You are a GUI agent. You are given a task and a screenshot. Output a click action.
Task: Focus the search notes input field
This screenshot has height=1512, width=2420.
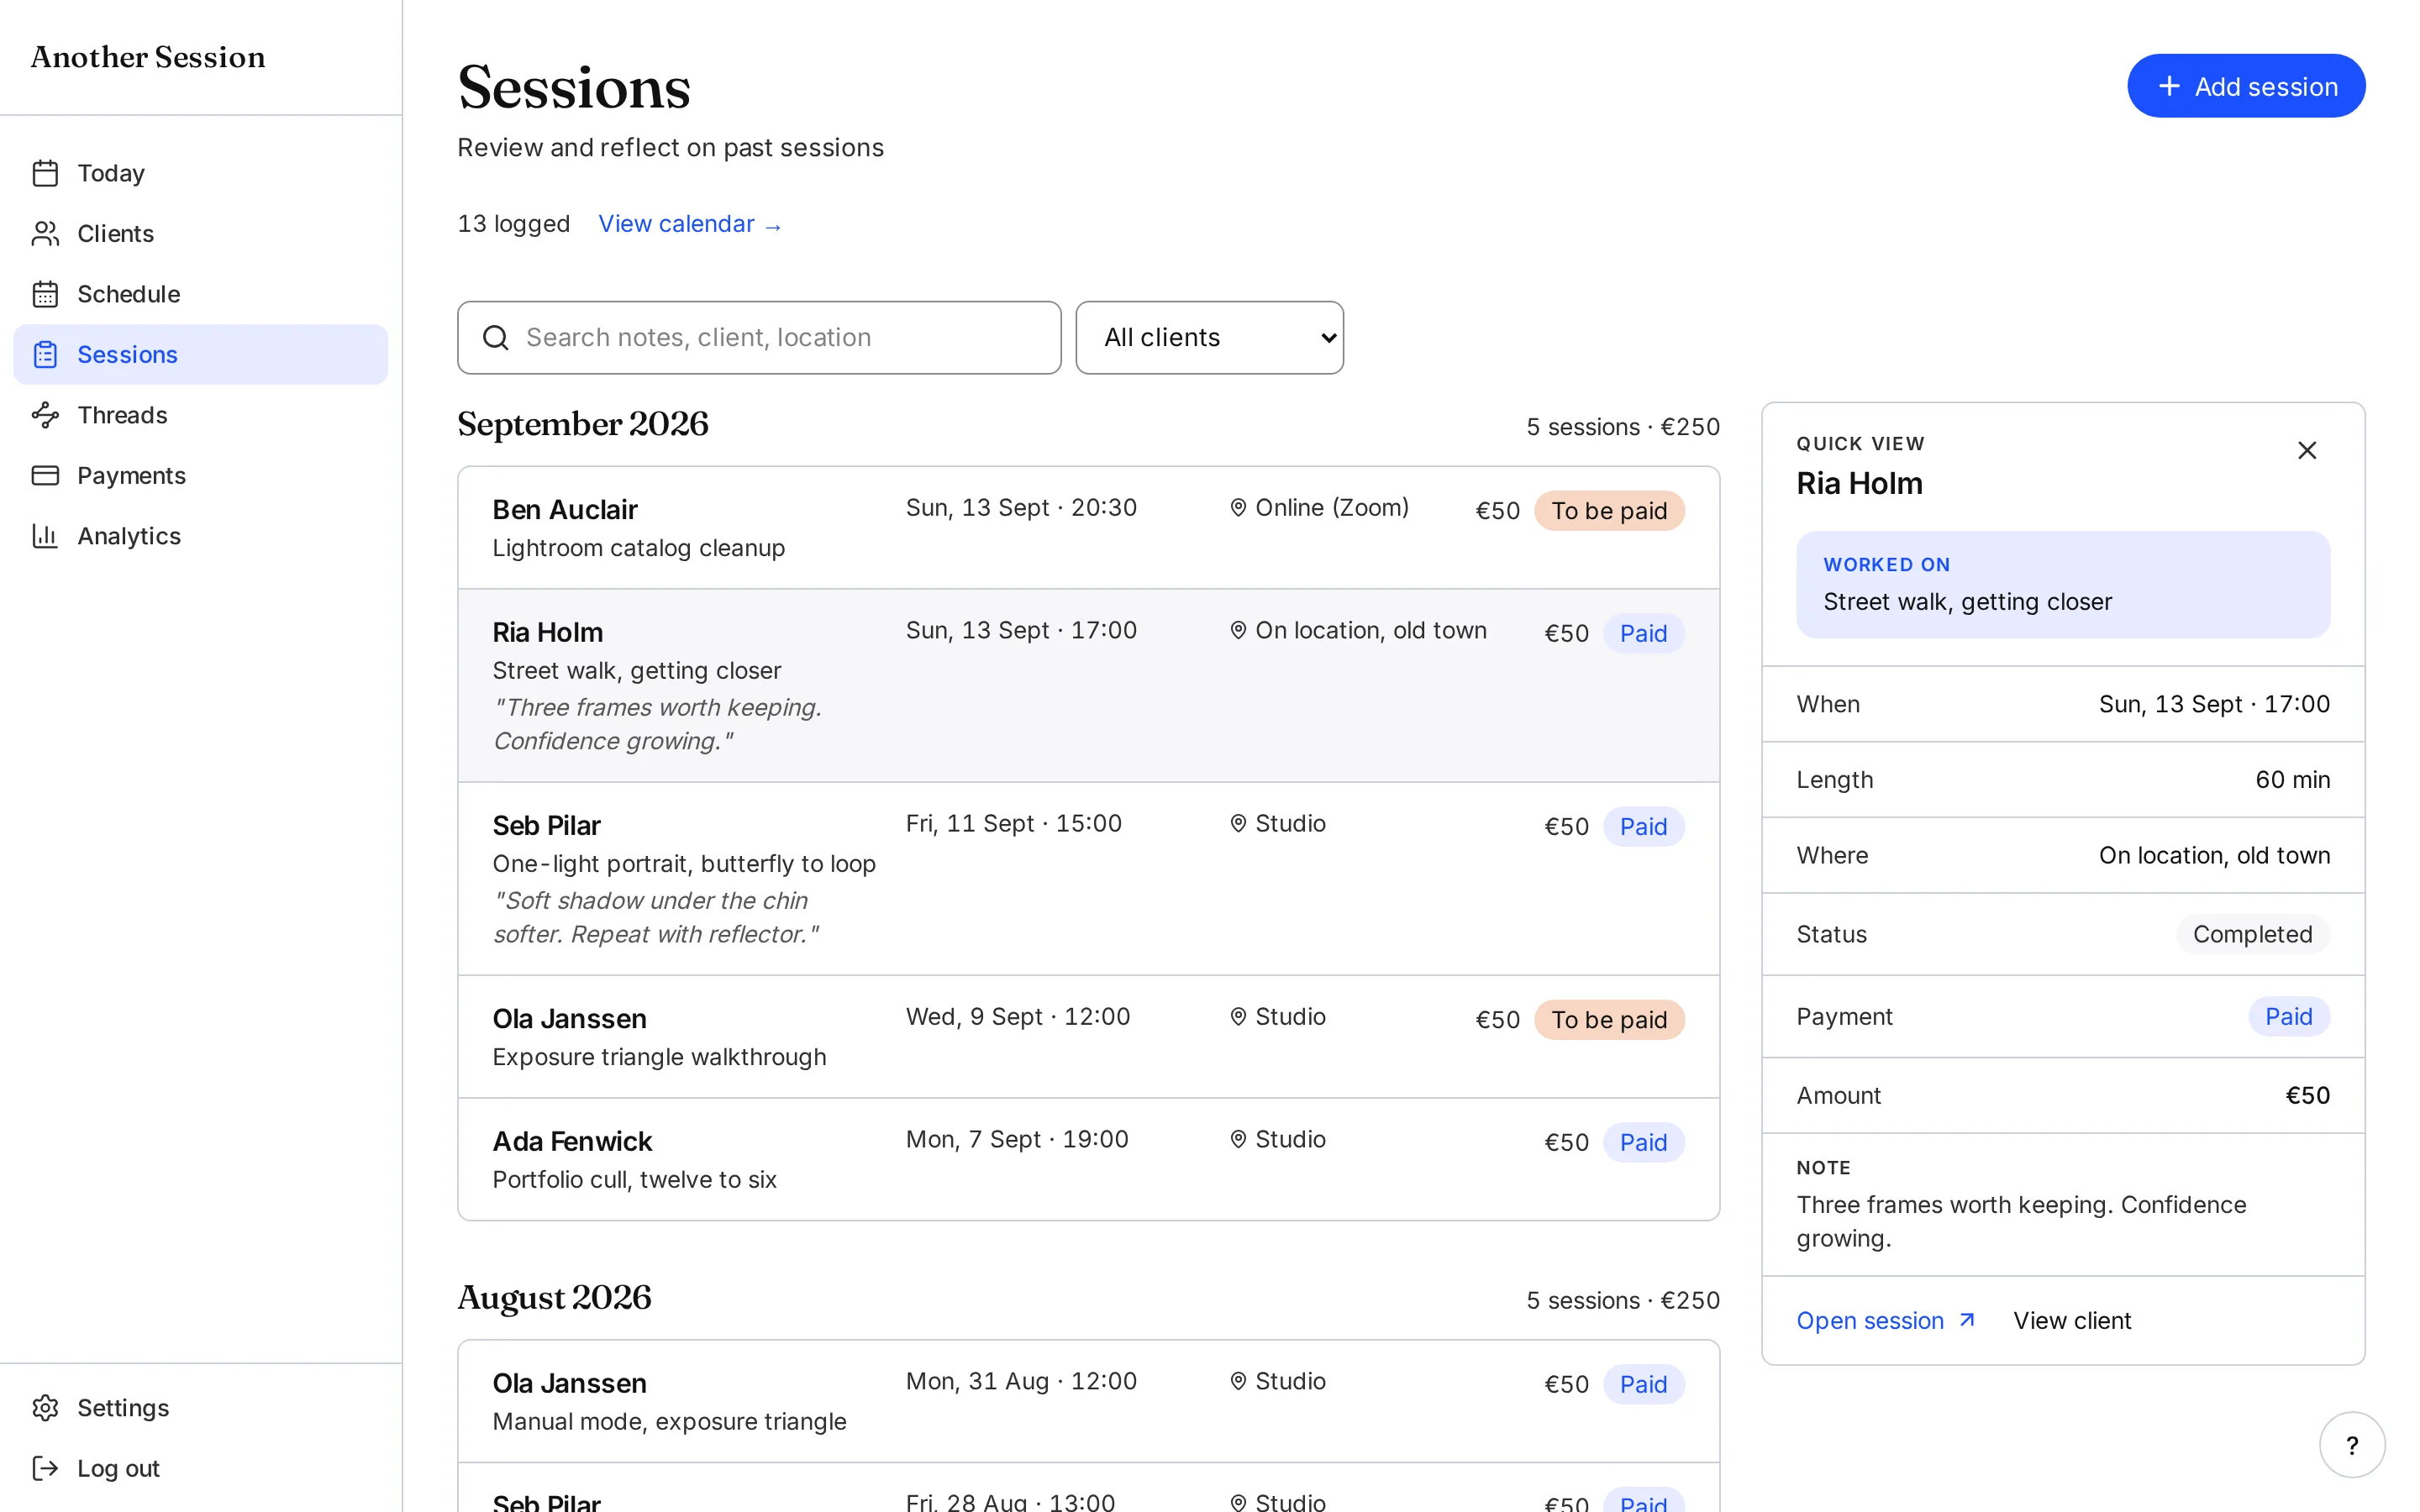(759, 338)
